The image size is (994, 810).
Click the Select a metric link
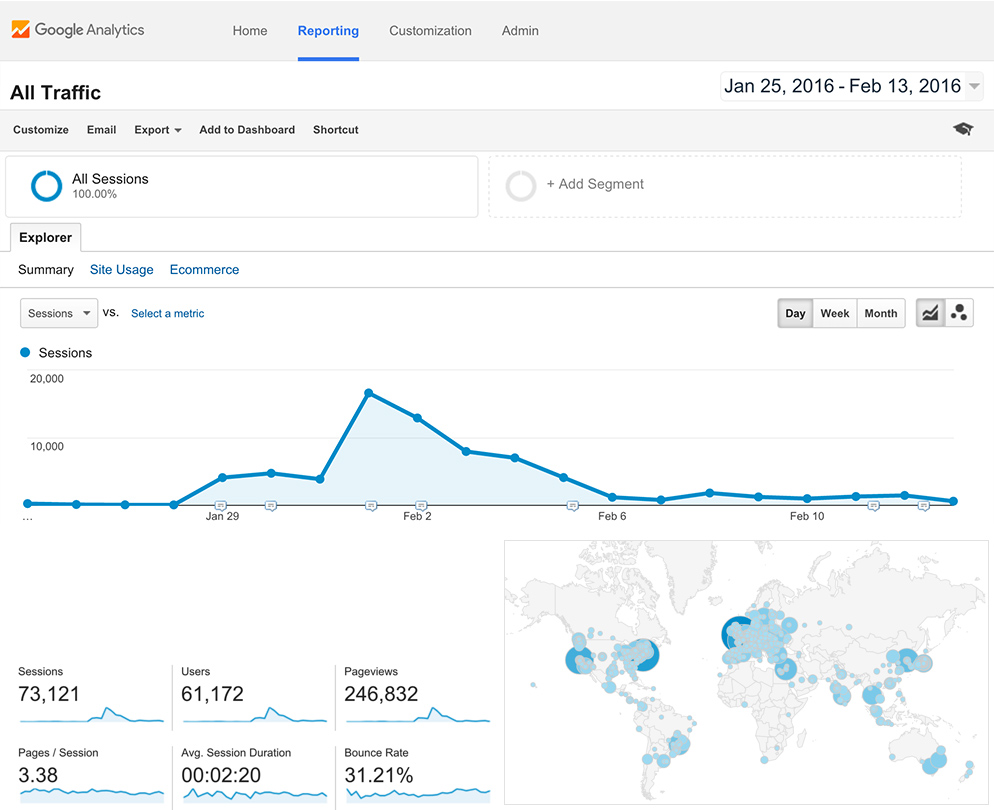tap(167, 313)
